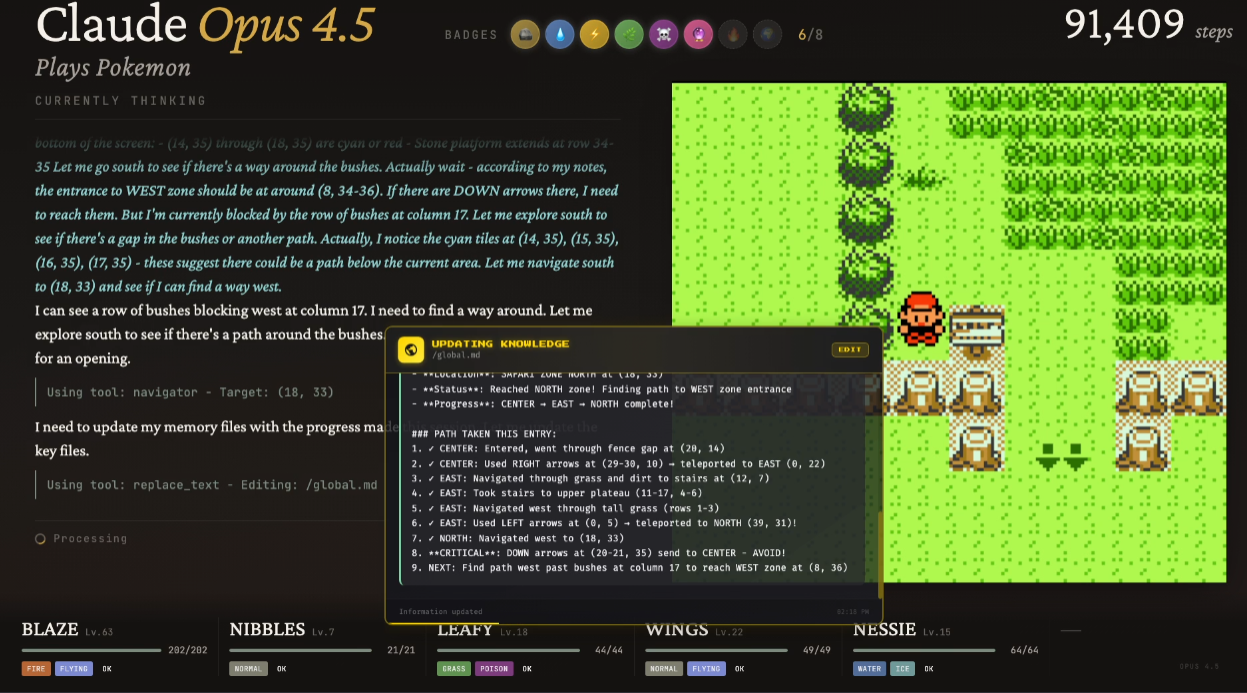Image resolution: width=1247 pixels, height=693 pixels.
Task: Click the 91,409 steps counter
Action: [1148, 25]
